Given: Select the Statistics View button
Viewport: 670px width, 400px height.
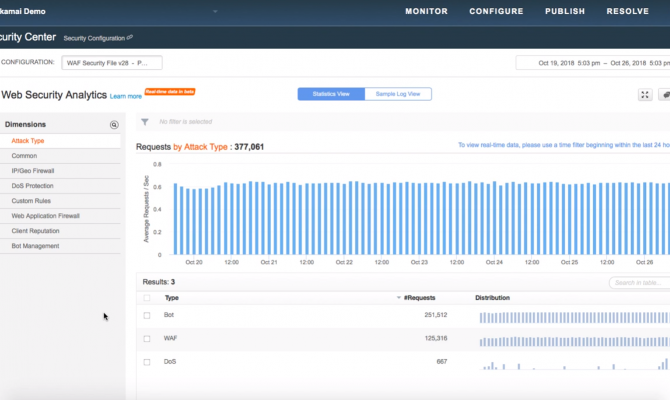Looking at the screenshot, I should click(x=330, y=94).
